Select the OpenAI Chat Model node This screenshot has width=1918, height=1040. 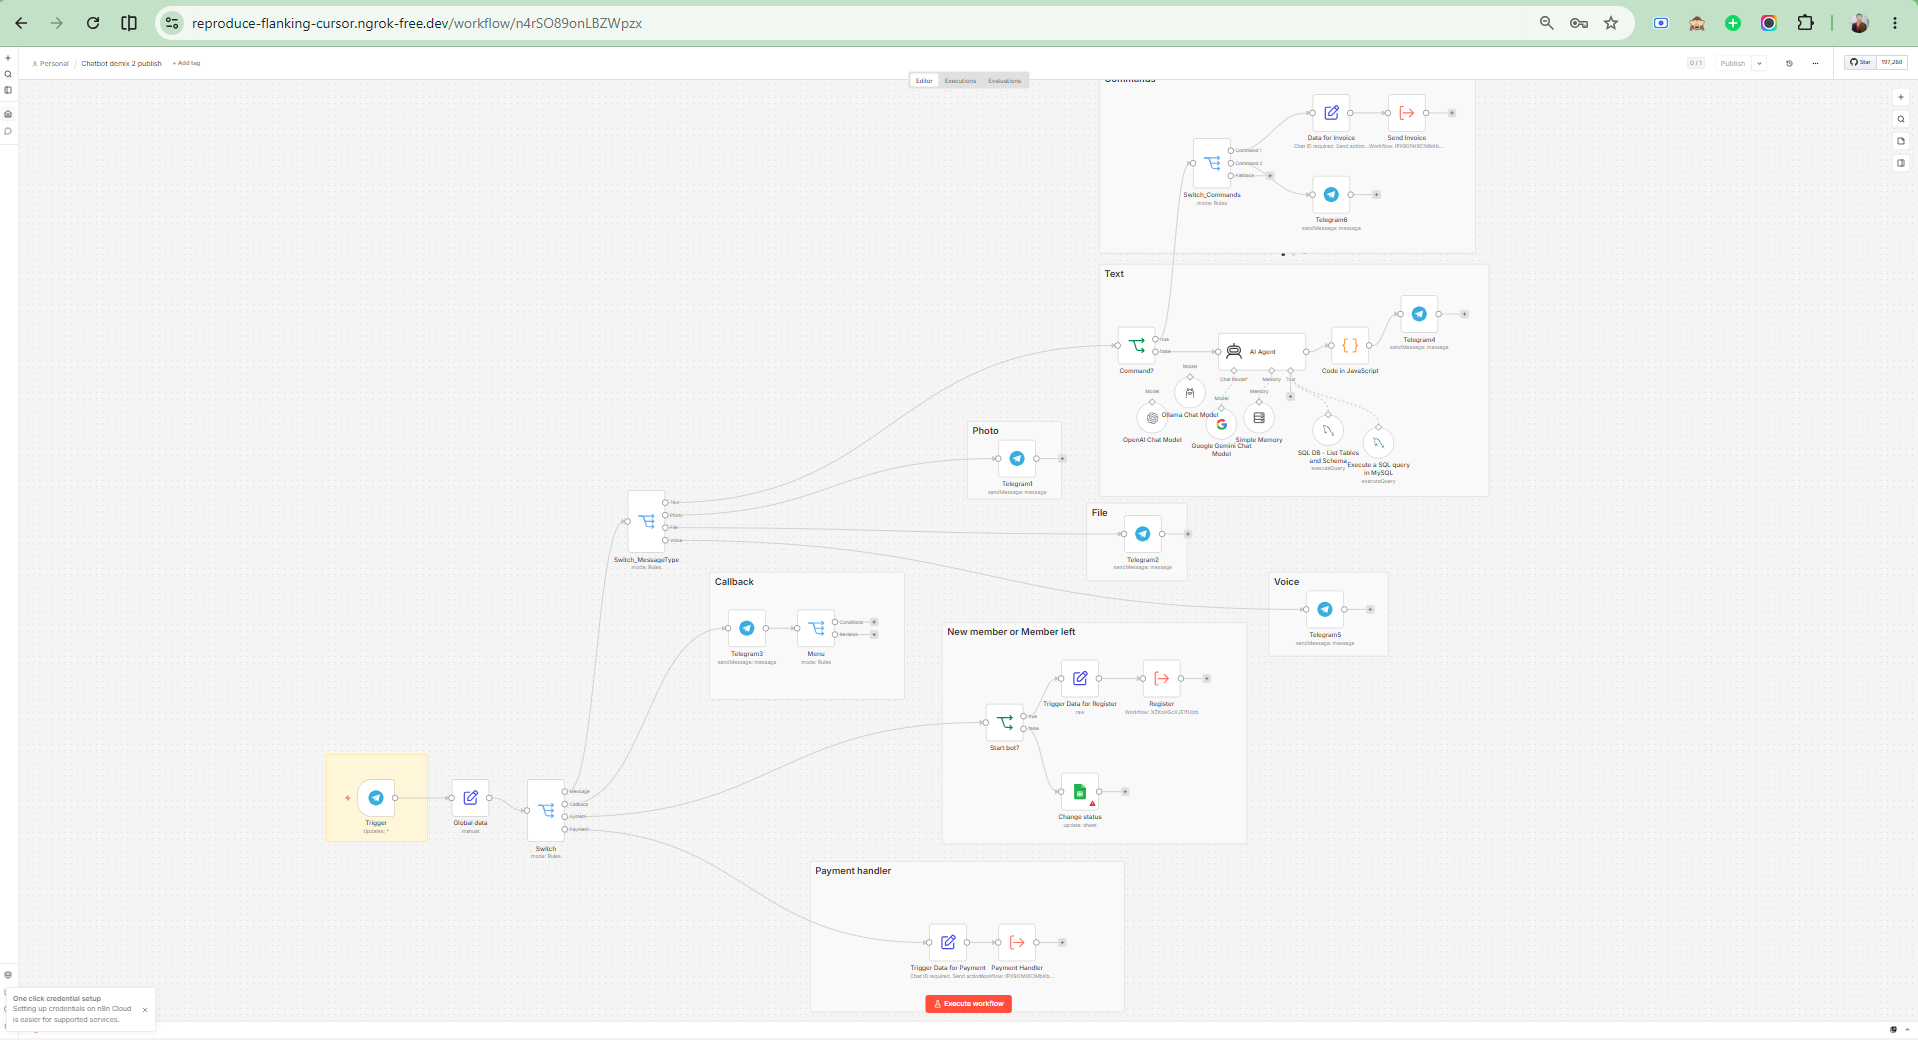point(1152,418)
